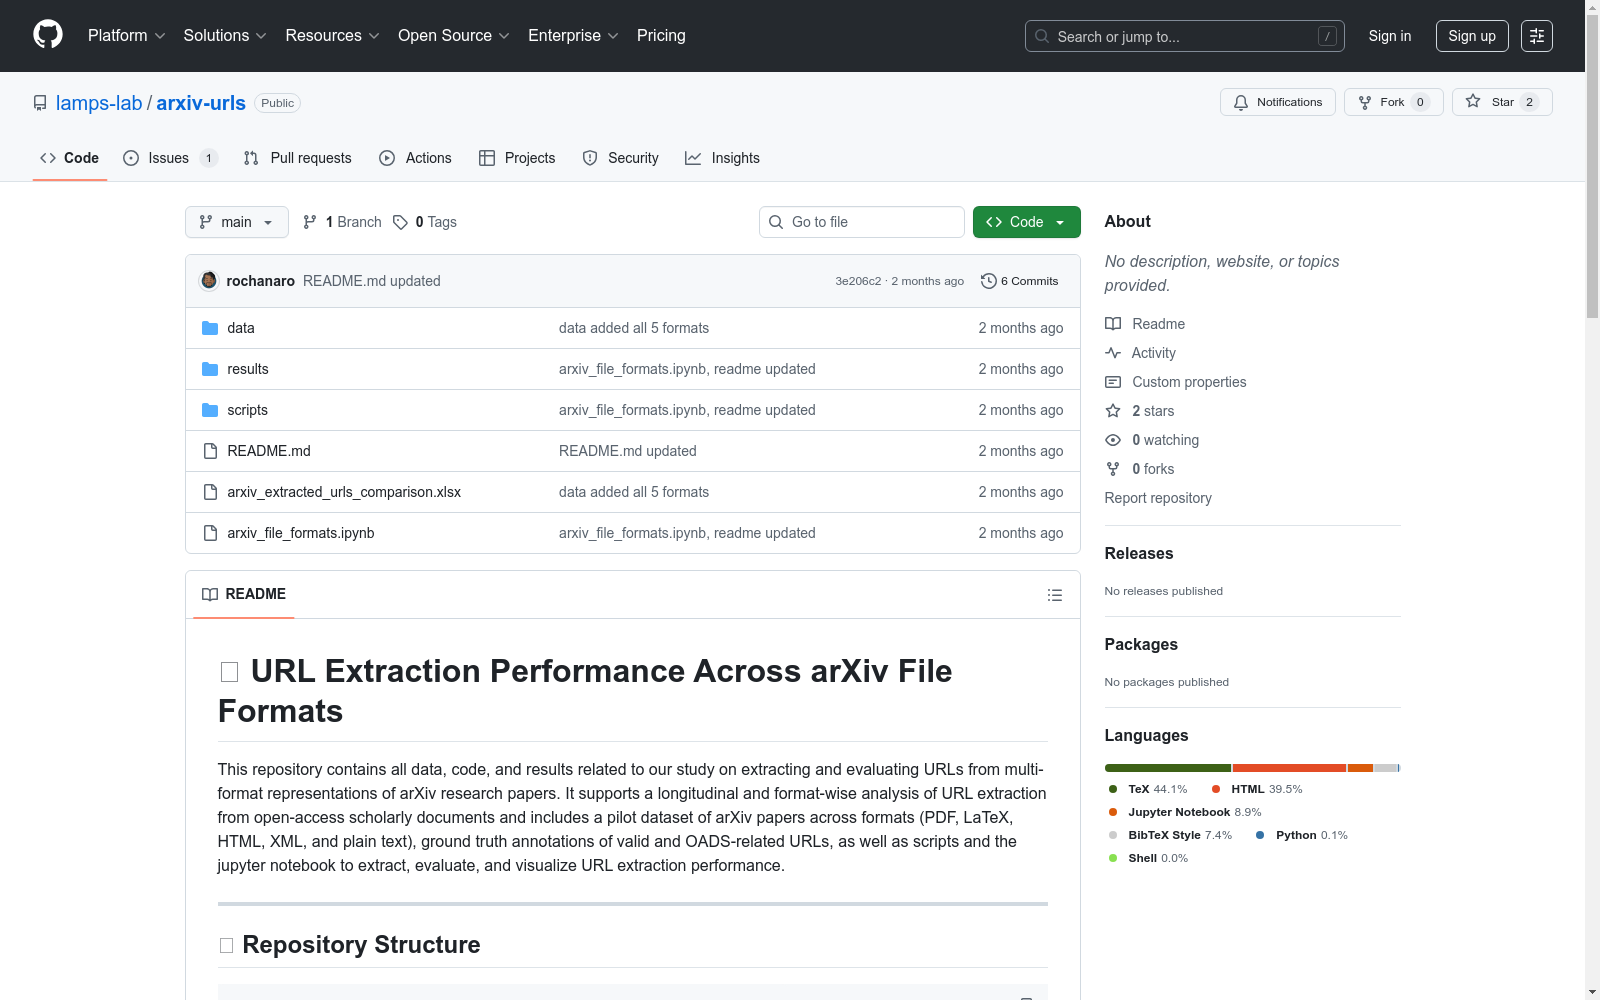The height and width of the screenshot is (1000, 1600).
Task: Click the branch icon beside 1 Branch
Action: click(x=310, y=222)
